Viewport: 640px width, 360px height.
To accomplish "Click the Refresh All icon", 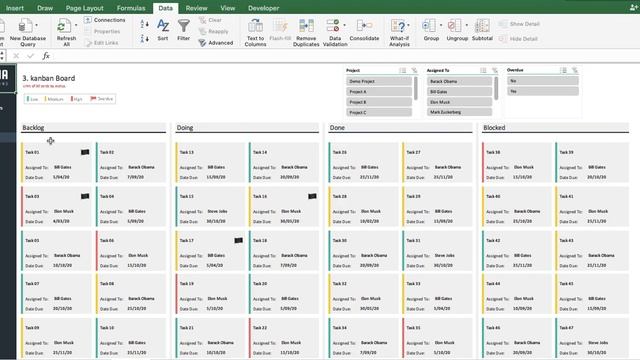I will 64,26.
